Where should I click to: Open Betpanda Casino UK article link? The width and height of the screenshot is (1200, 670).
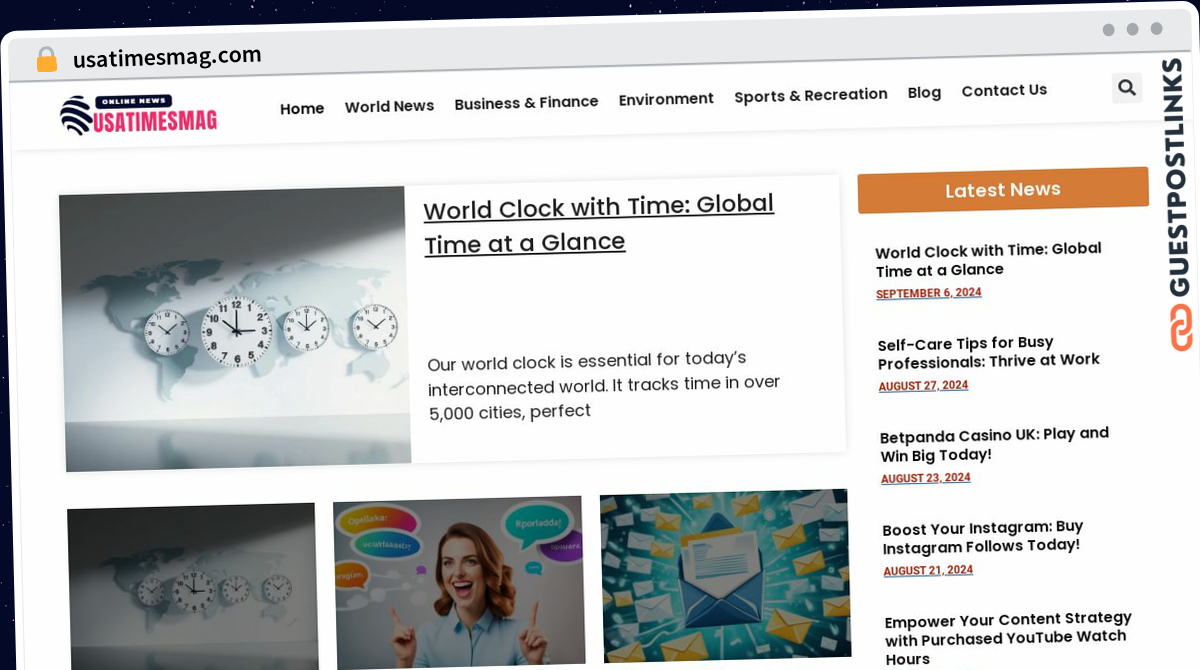(x=994, y=445)
